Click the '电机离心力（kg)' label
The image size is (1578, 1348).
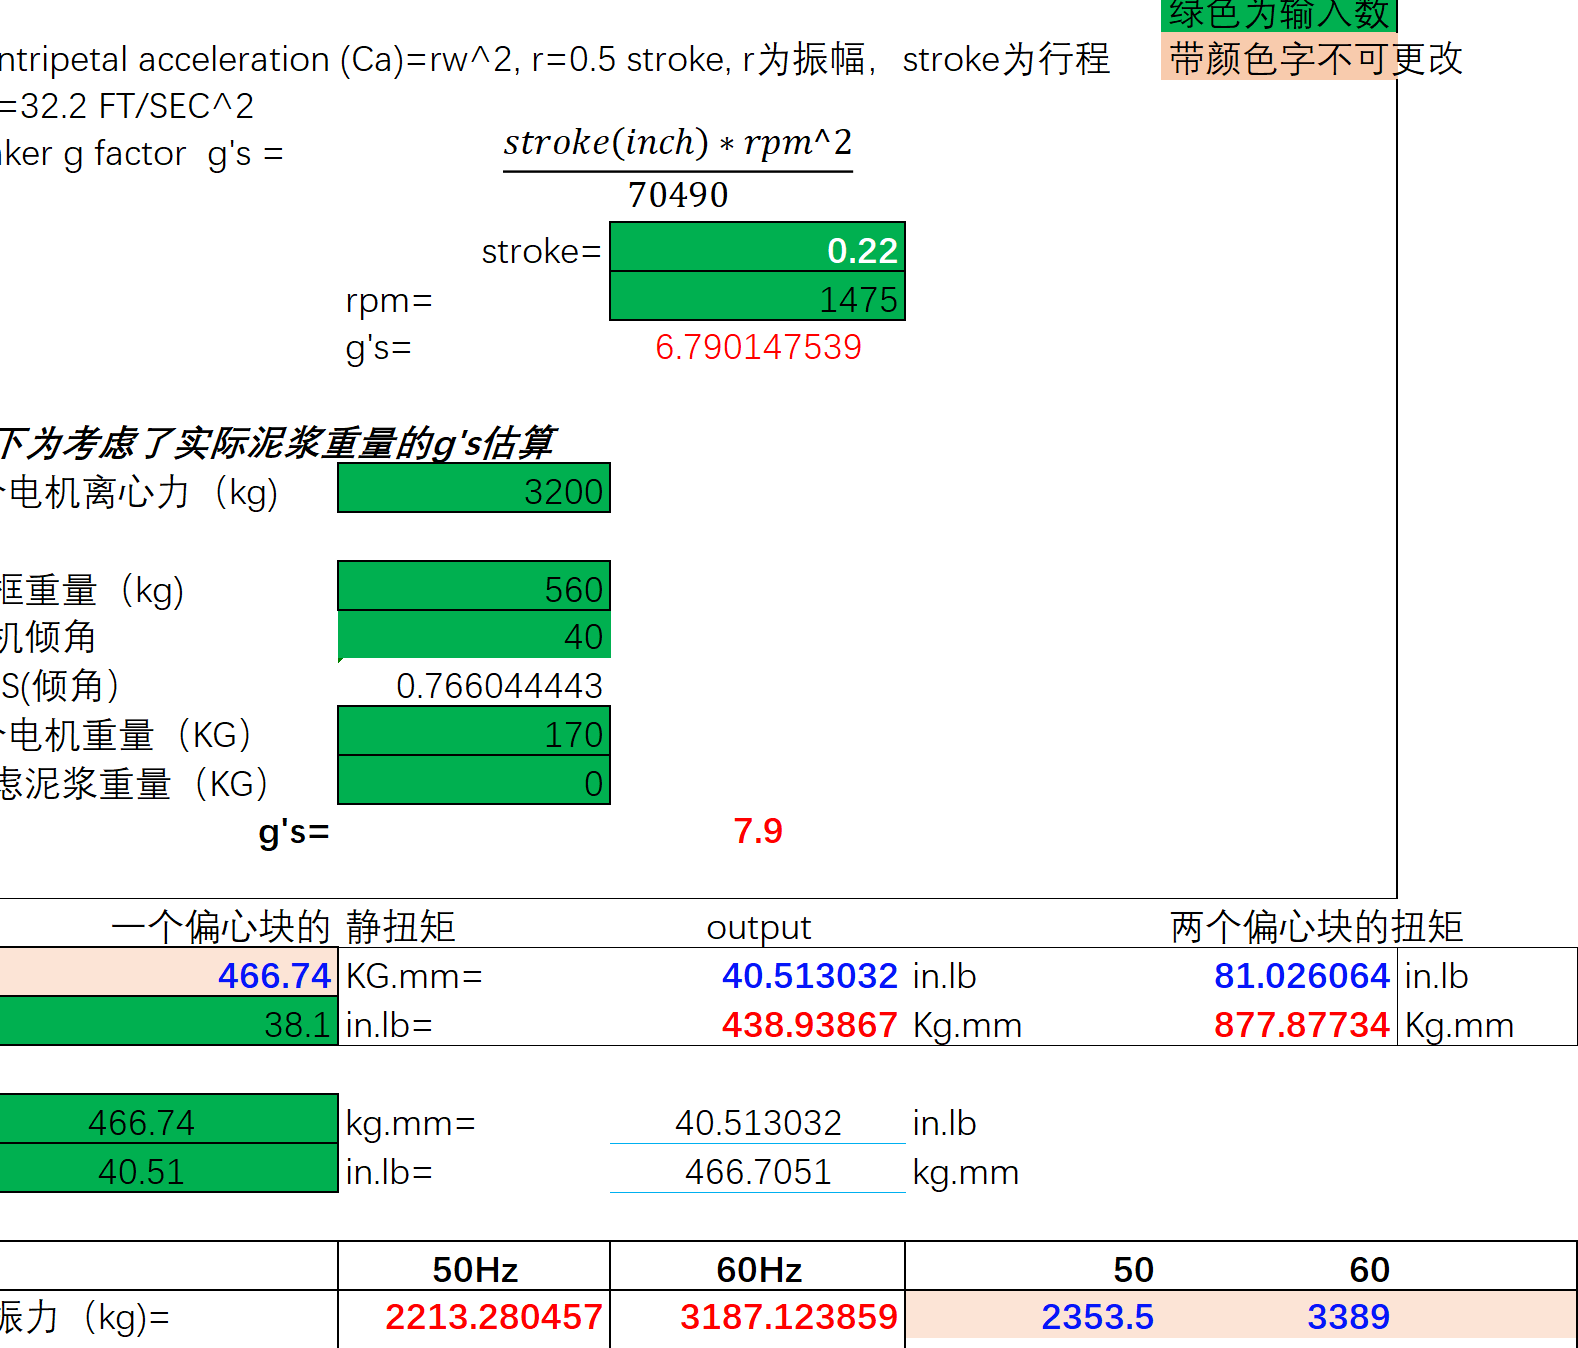coord(140,492)
